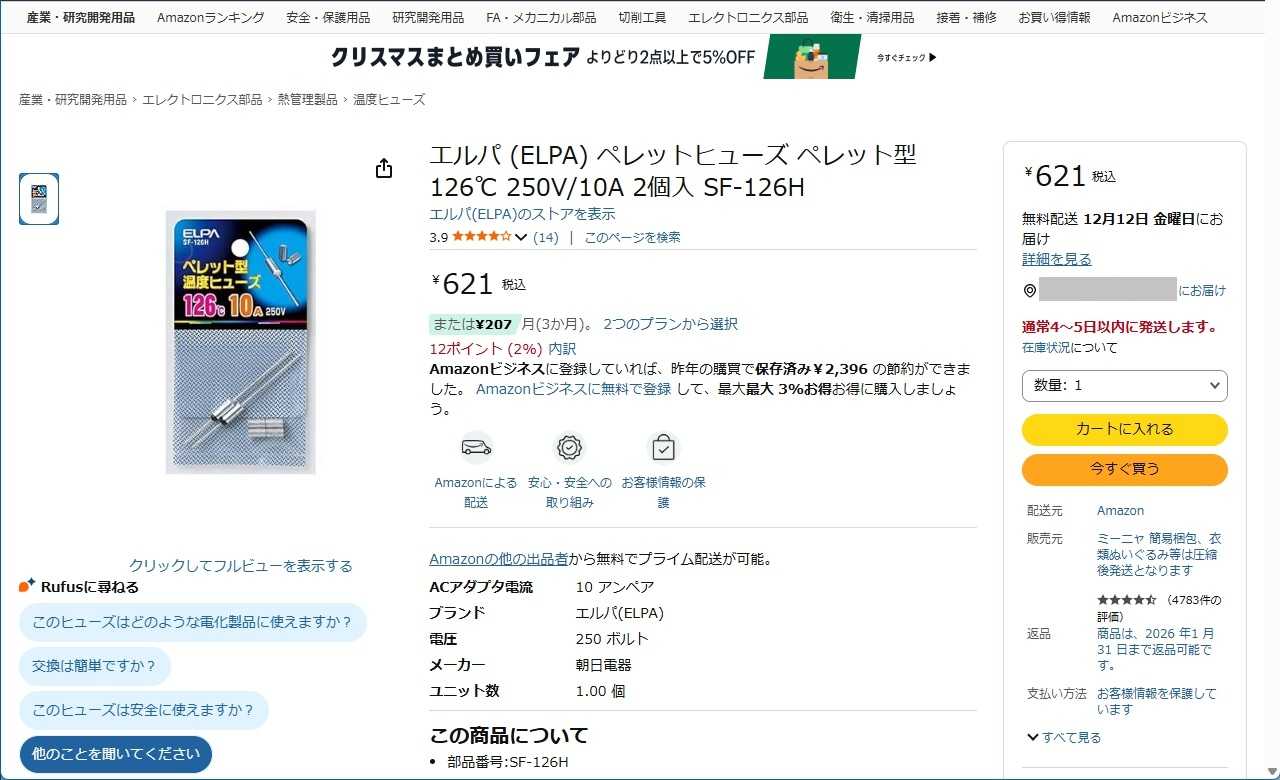Click the share icon beside the product image
The image size is (1280, 780).
(384, 168)
